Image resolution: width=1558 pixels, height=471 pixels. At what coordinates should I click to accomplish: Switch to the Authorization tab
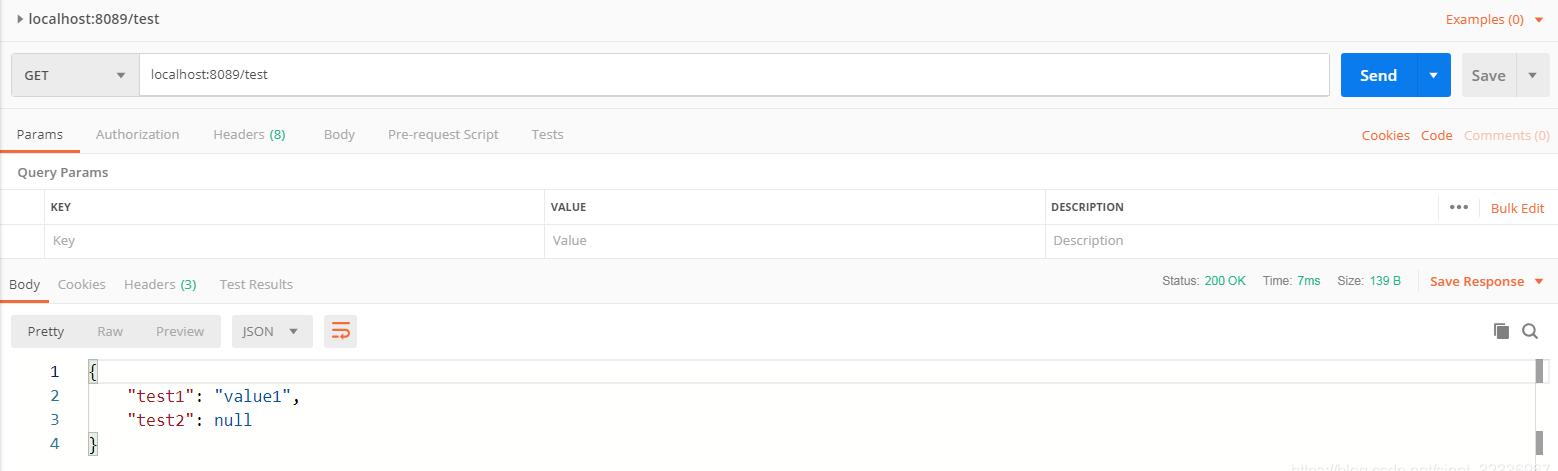(x=138, y=134)
